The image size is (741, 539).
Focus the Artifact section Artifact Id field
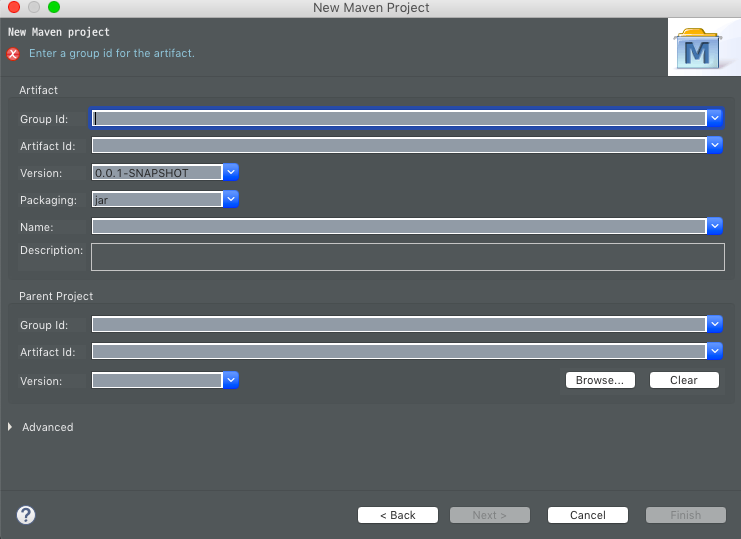tap(399, 145)
